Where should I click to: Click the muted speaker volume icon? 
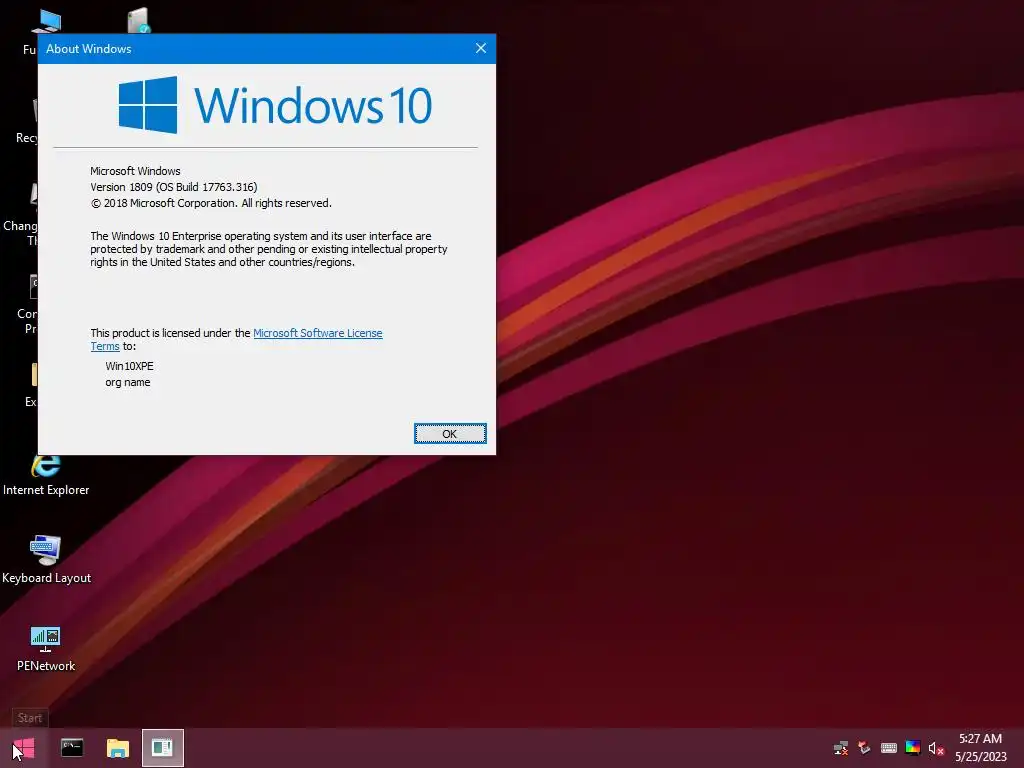[936, 748]
